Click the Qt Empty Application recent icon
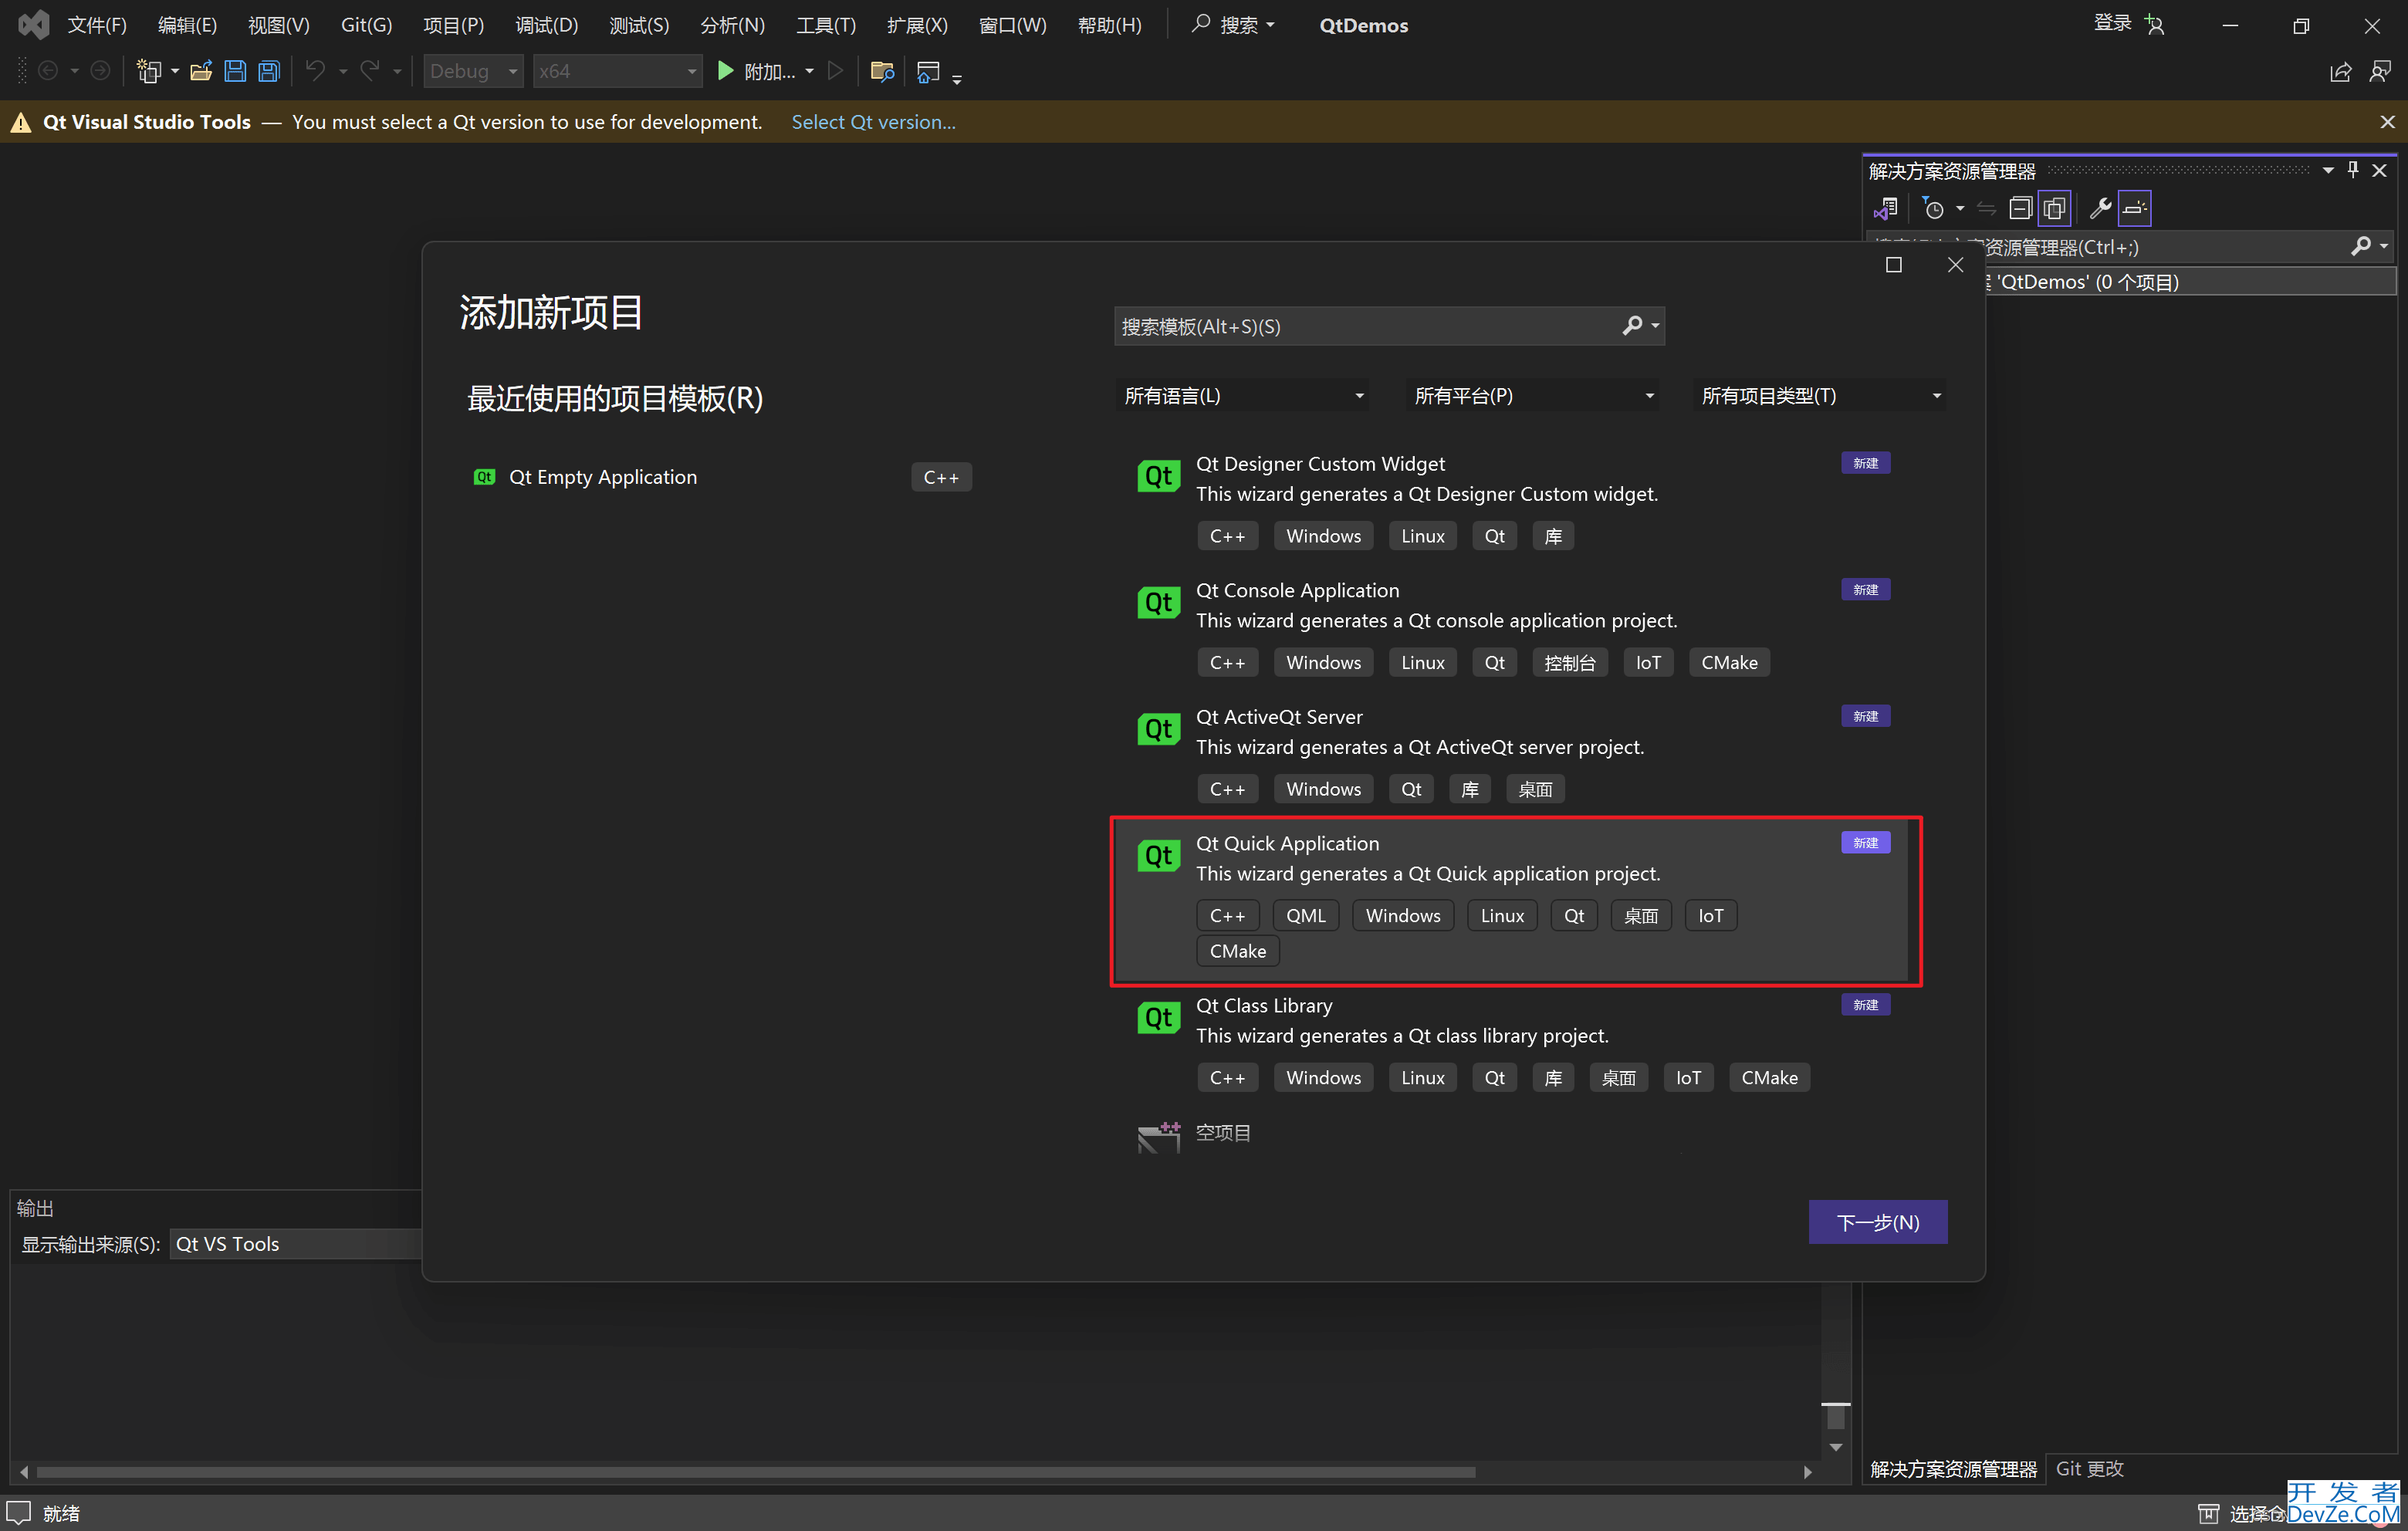Viewport: 2408px width, 1531px height. 484,477
